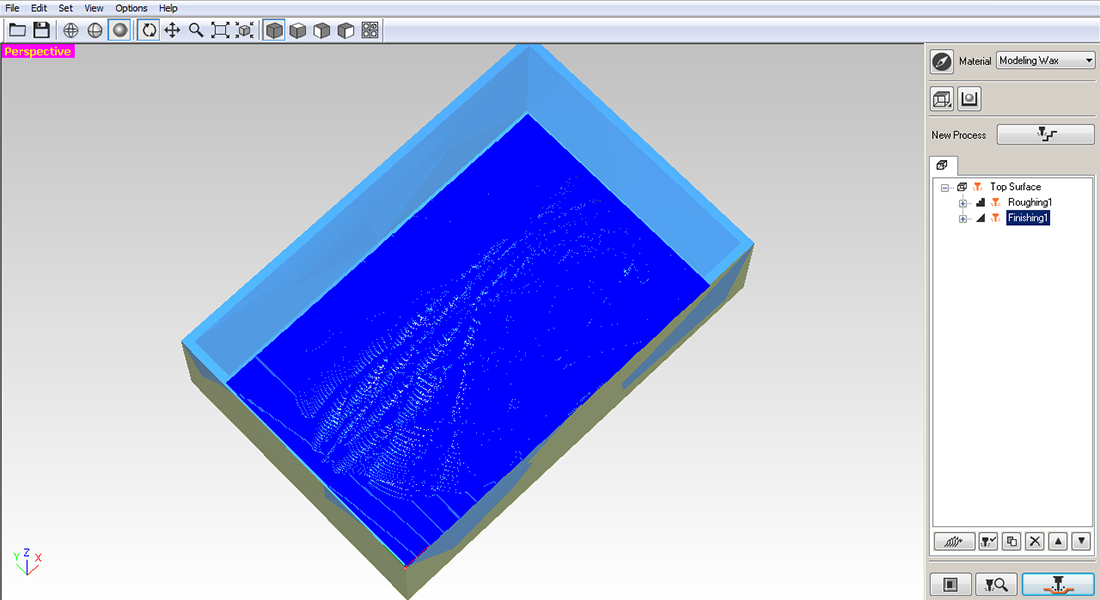Open the Material dropdown showing Modeling Wax
Image resolution: width=1100 pixels, height=600 pixels.
1045,60
